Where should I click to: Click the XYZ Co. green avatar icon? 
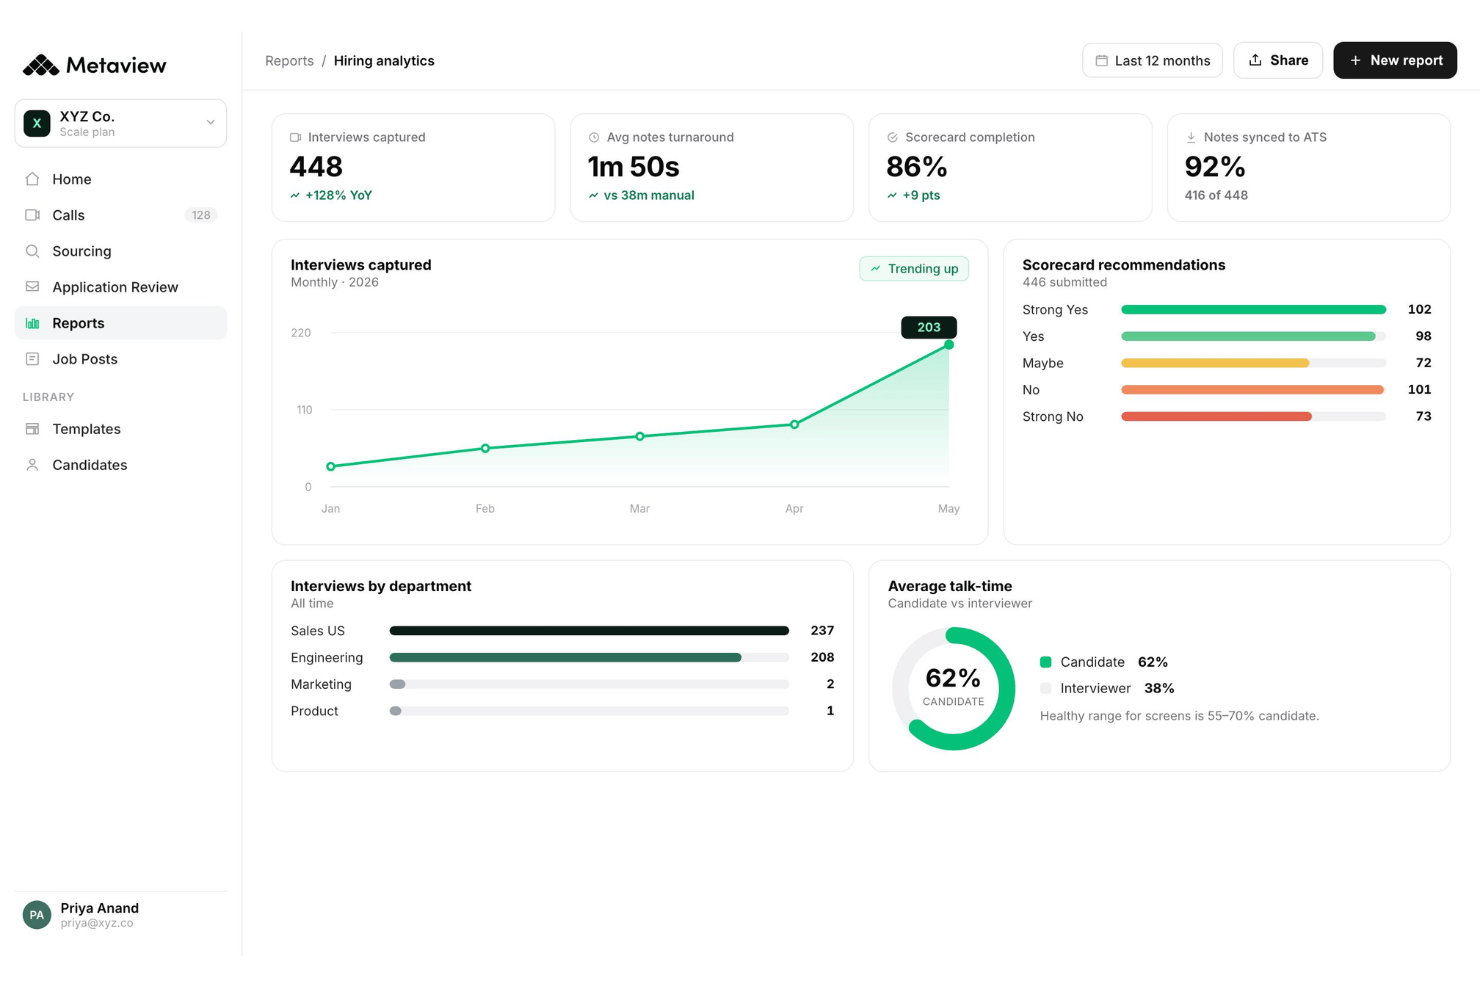37,123
